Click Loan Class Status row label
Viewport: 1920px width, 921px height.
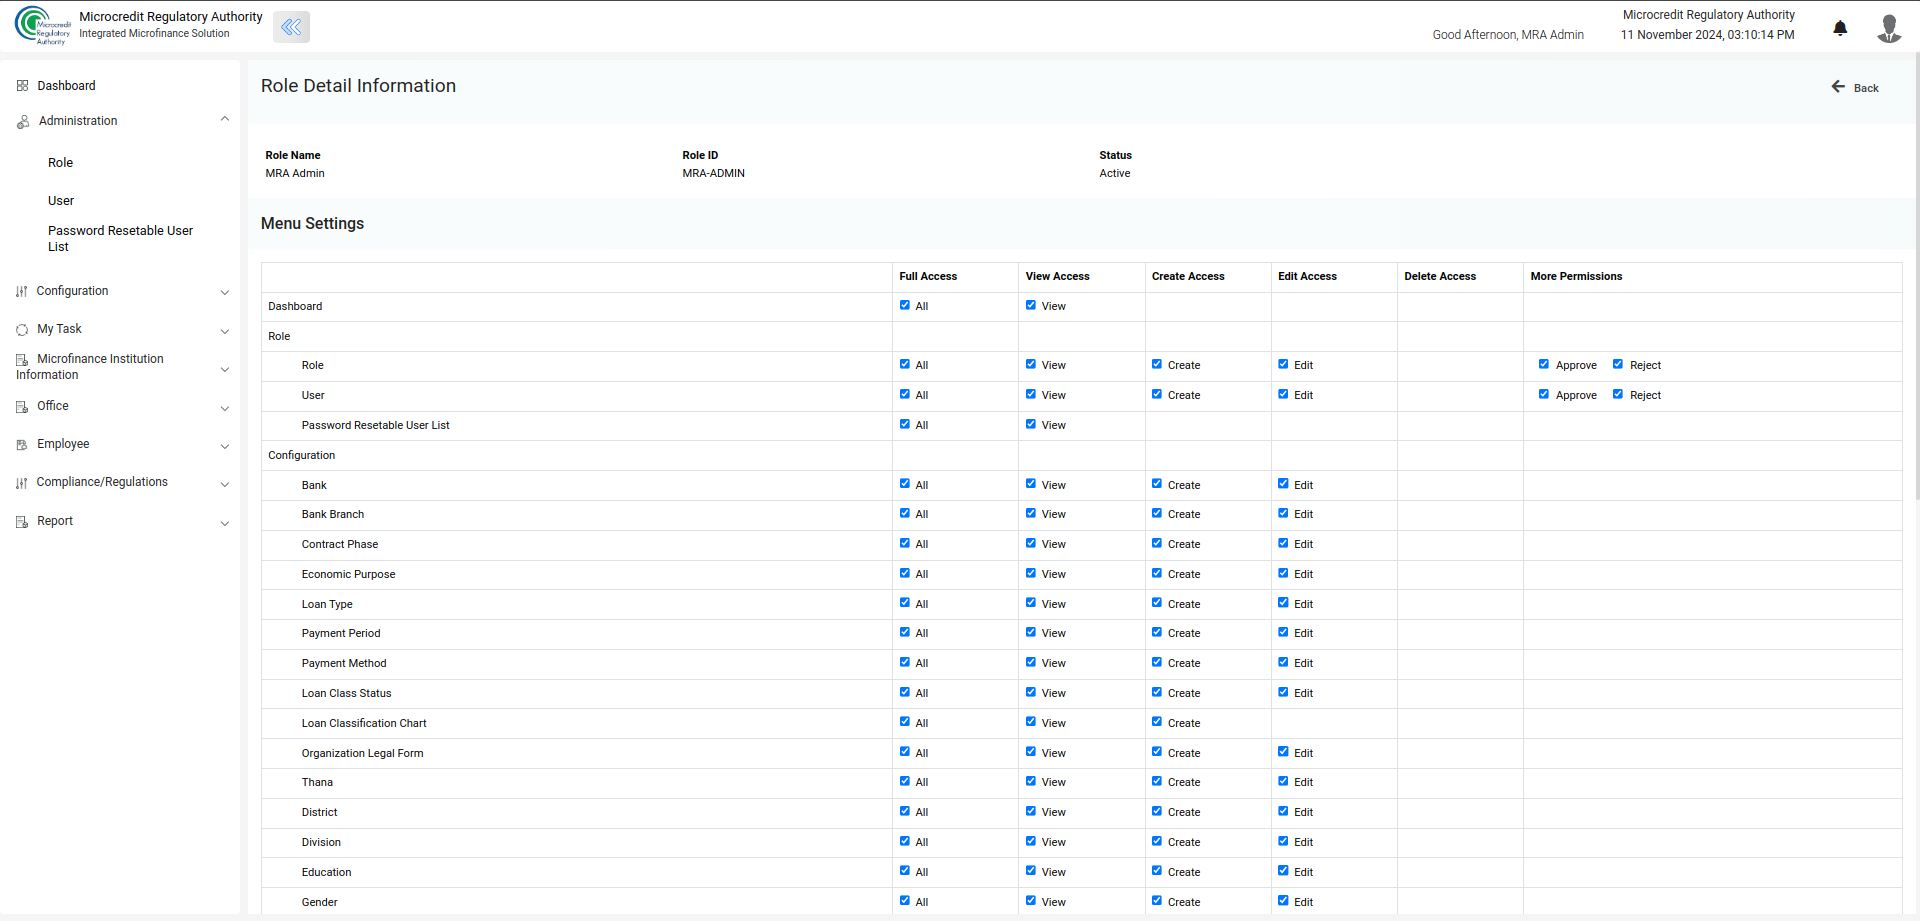pyautogui.click(x=346, y=693)
